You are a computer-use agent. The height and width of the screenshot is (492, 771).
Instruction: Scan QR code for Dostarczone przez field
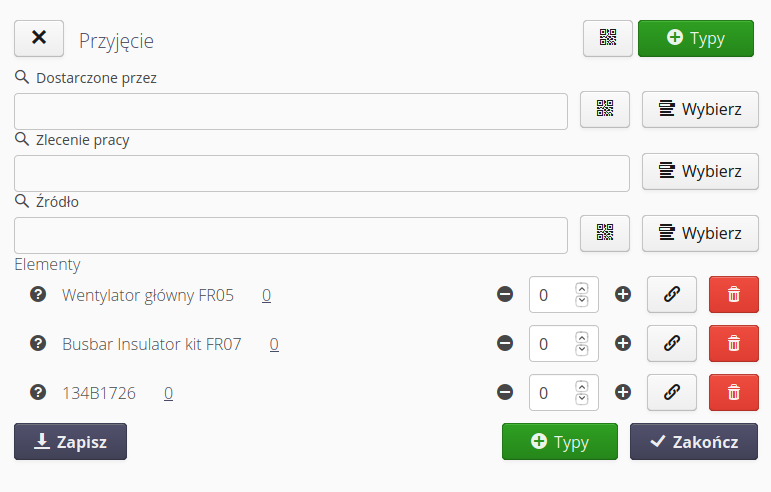pyautogui.click(x=605, y=110)
